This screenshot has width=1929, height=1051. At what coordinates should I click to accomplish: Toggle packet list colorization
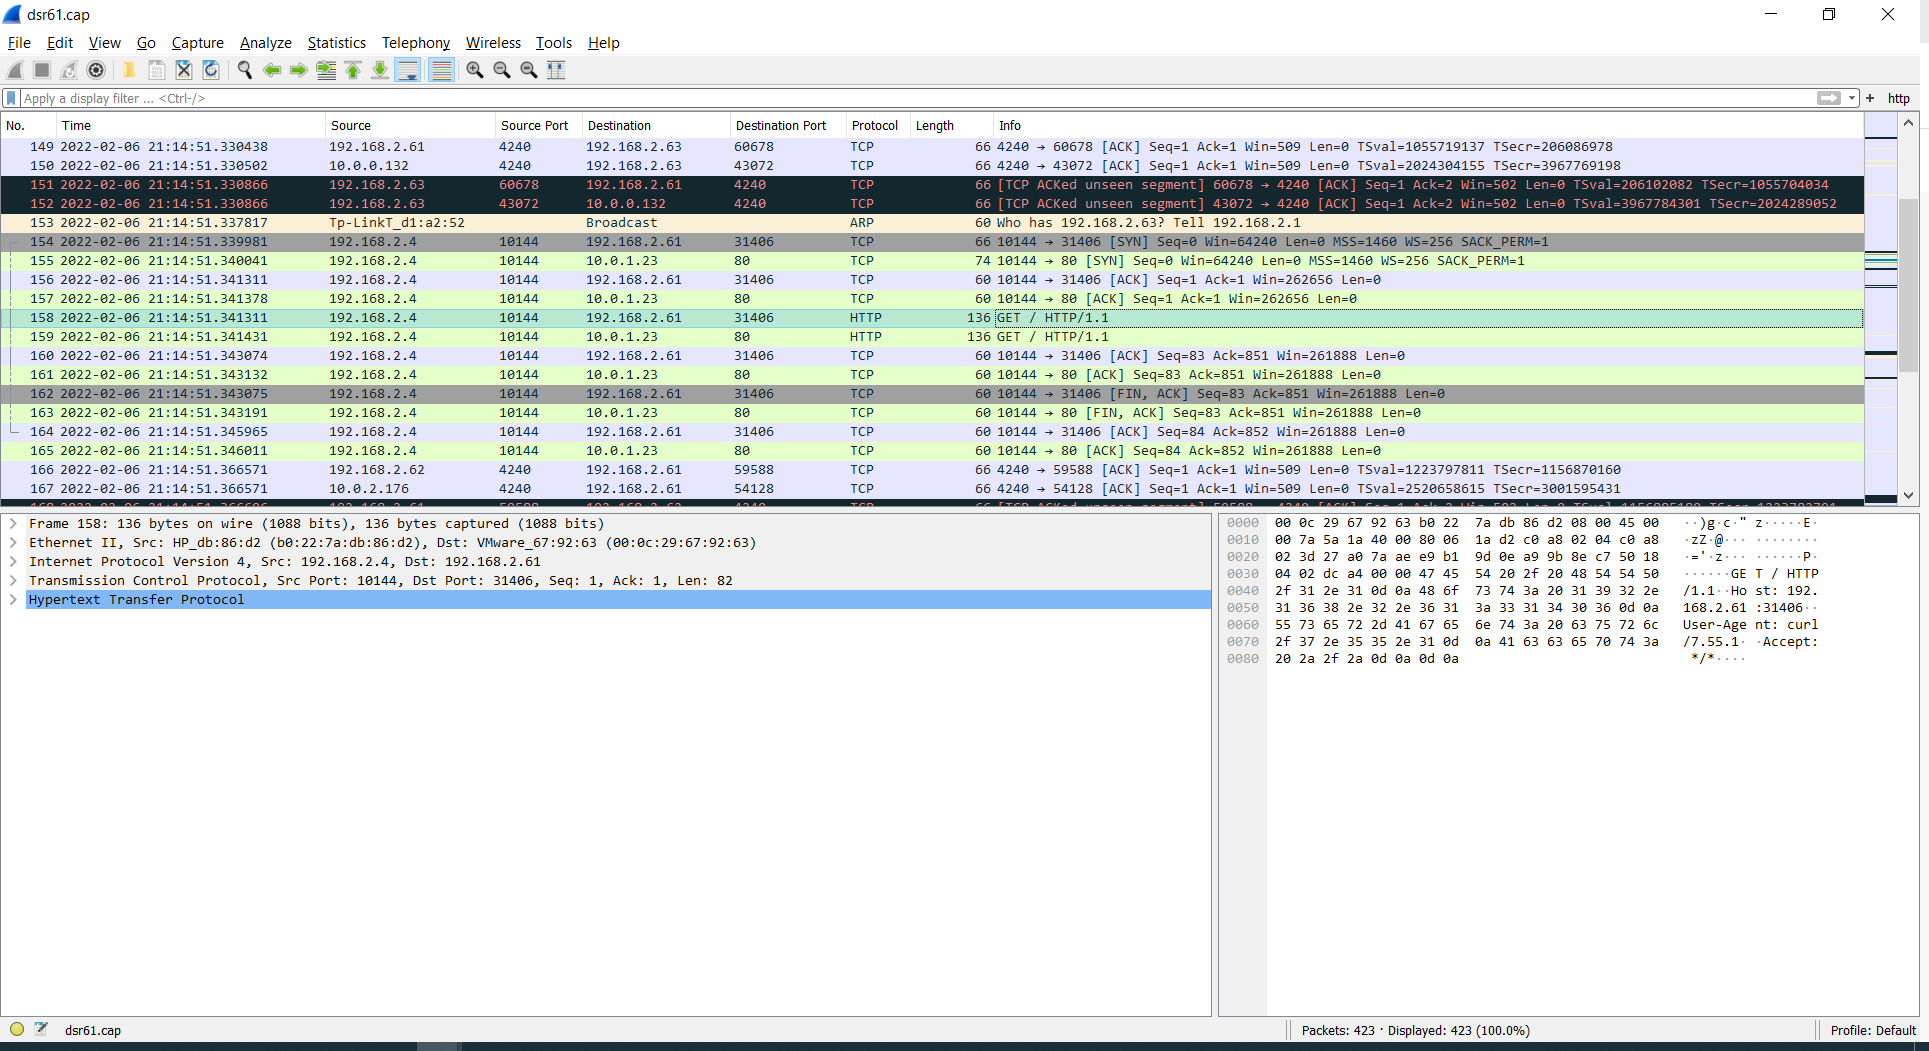click(441, 70)
